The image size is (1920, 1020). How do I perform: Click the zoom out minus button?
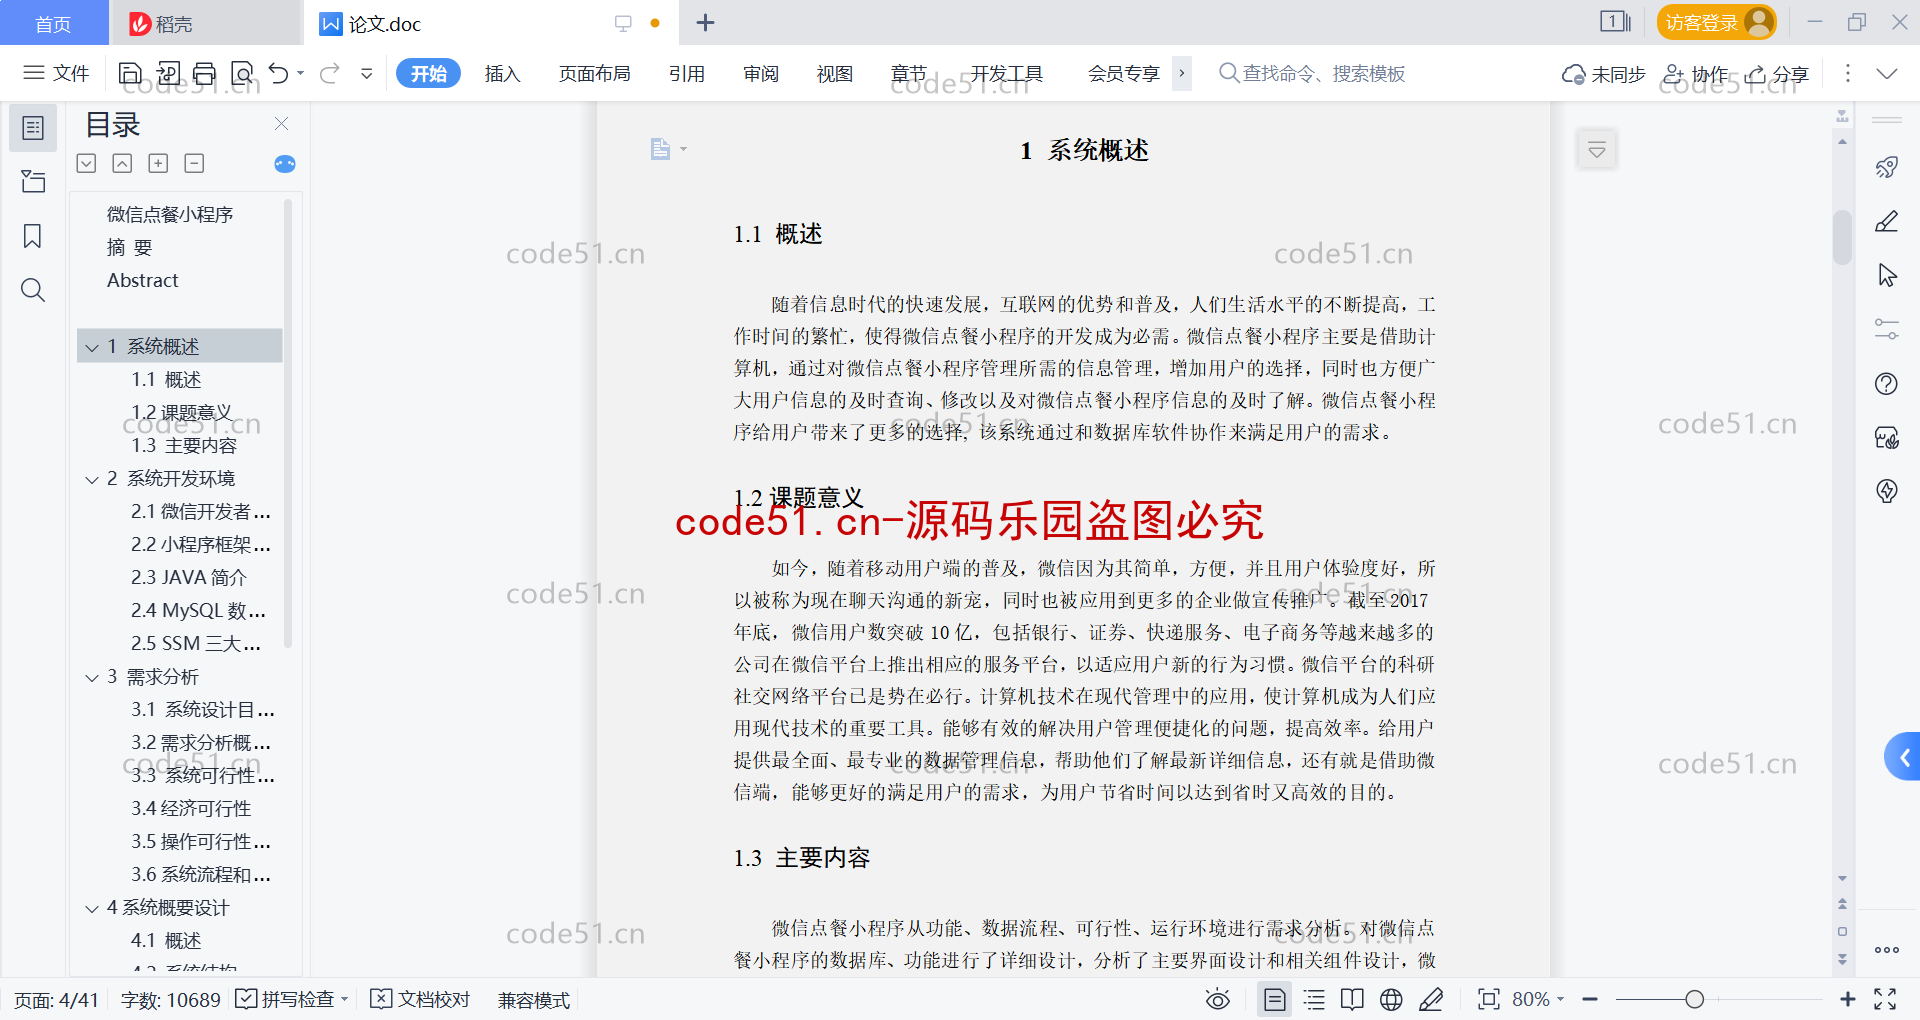click(x=1590, y=999)
